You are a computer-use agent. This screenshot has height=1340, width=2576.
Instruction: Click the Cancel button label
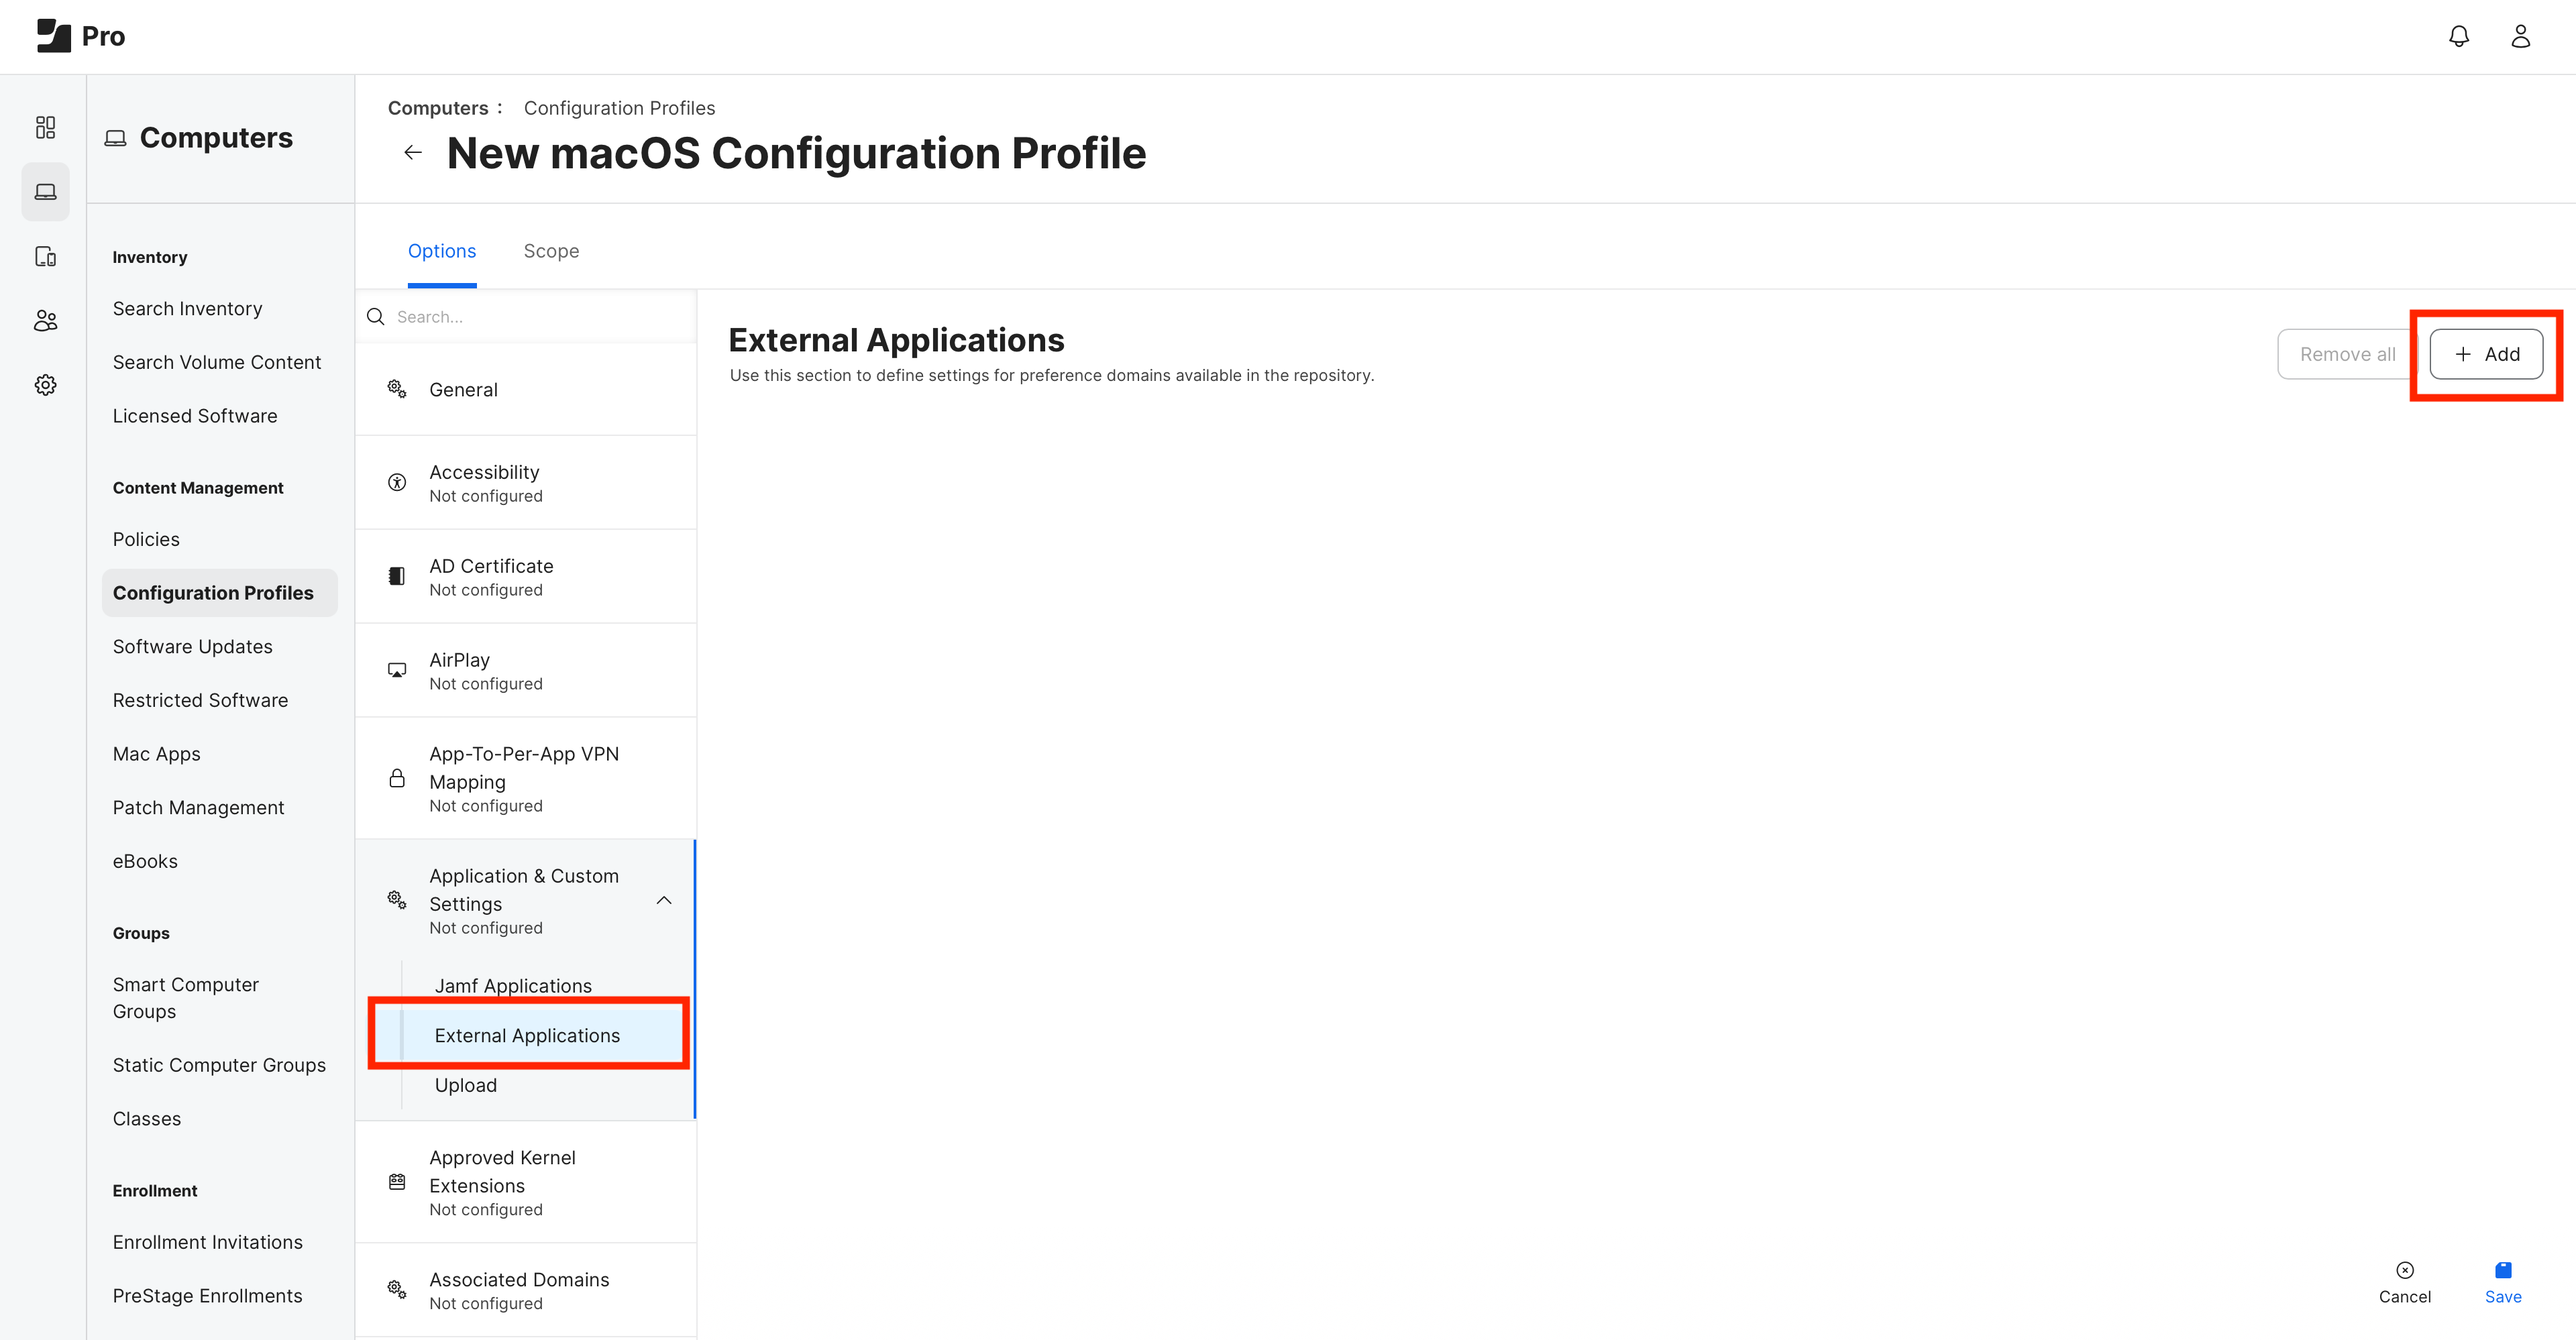click(x=2405, y=1297)
